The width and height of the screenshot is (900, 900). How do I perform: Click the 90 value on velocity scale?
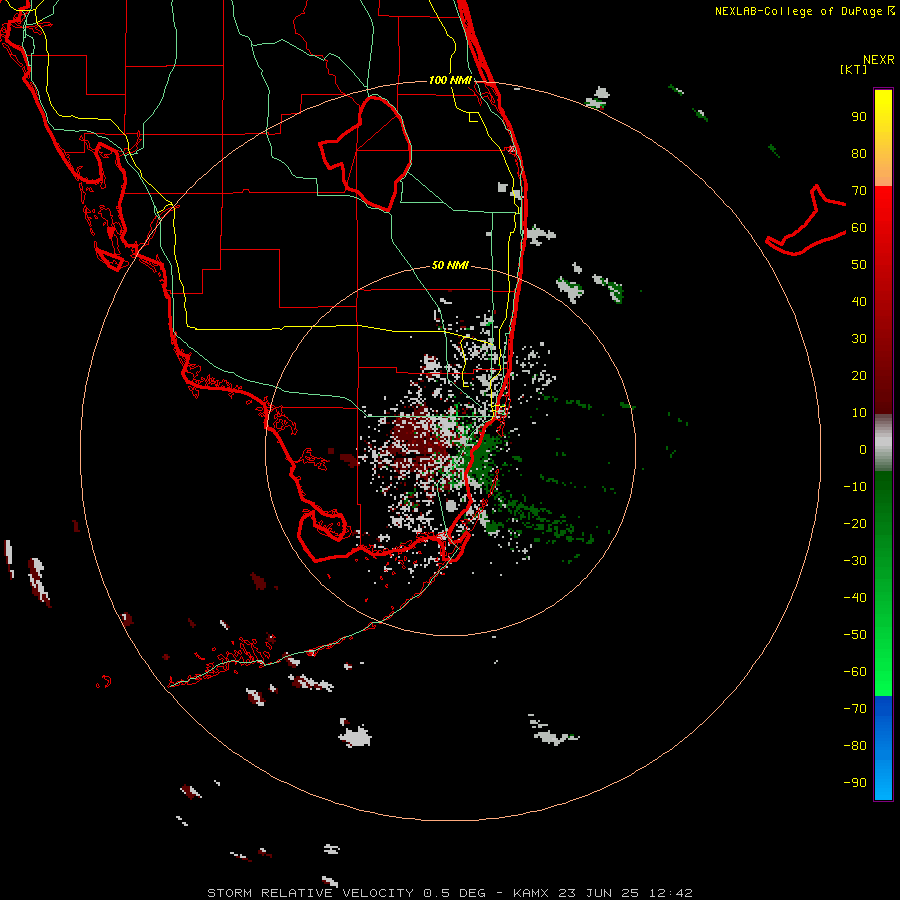[859, 117]
